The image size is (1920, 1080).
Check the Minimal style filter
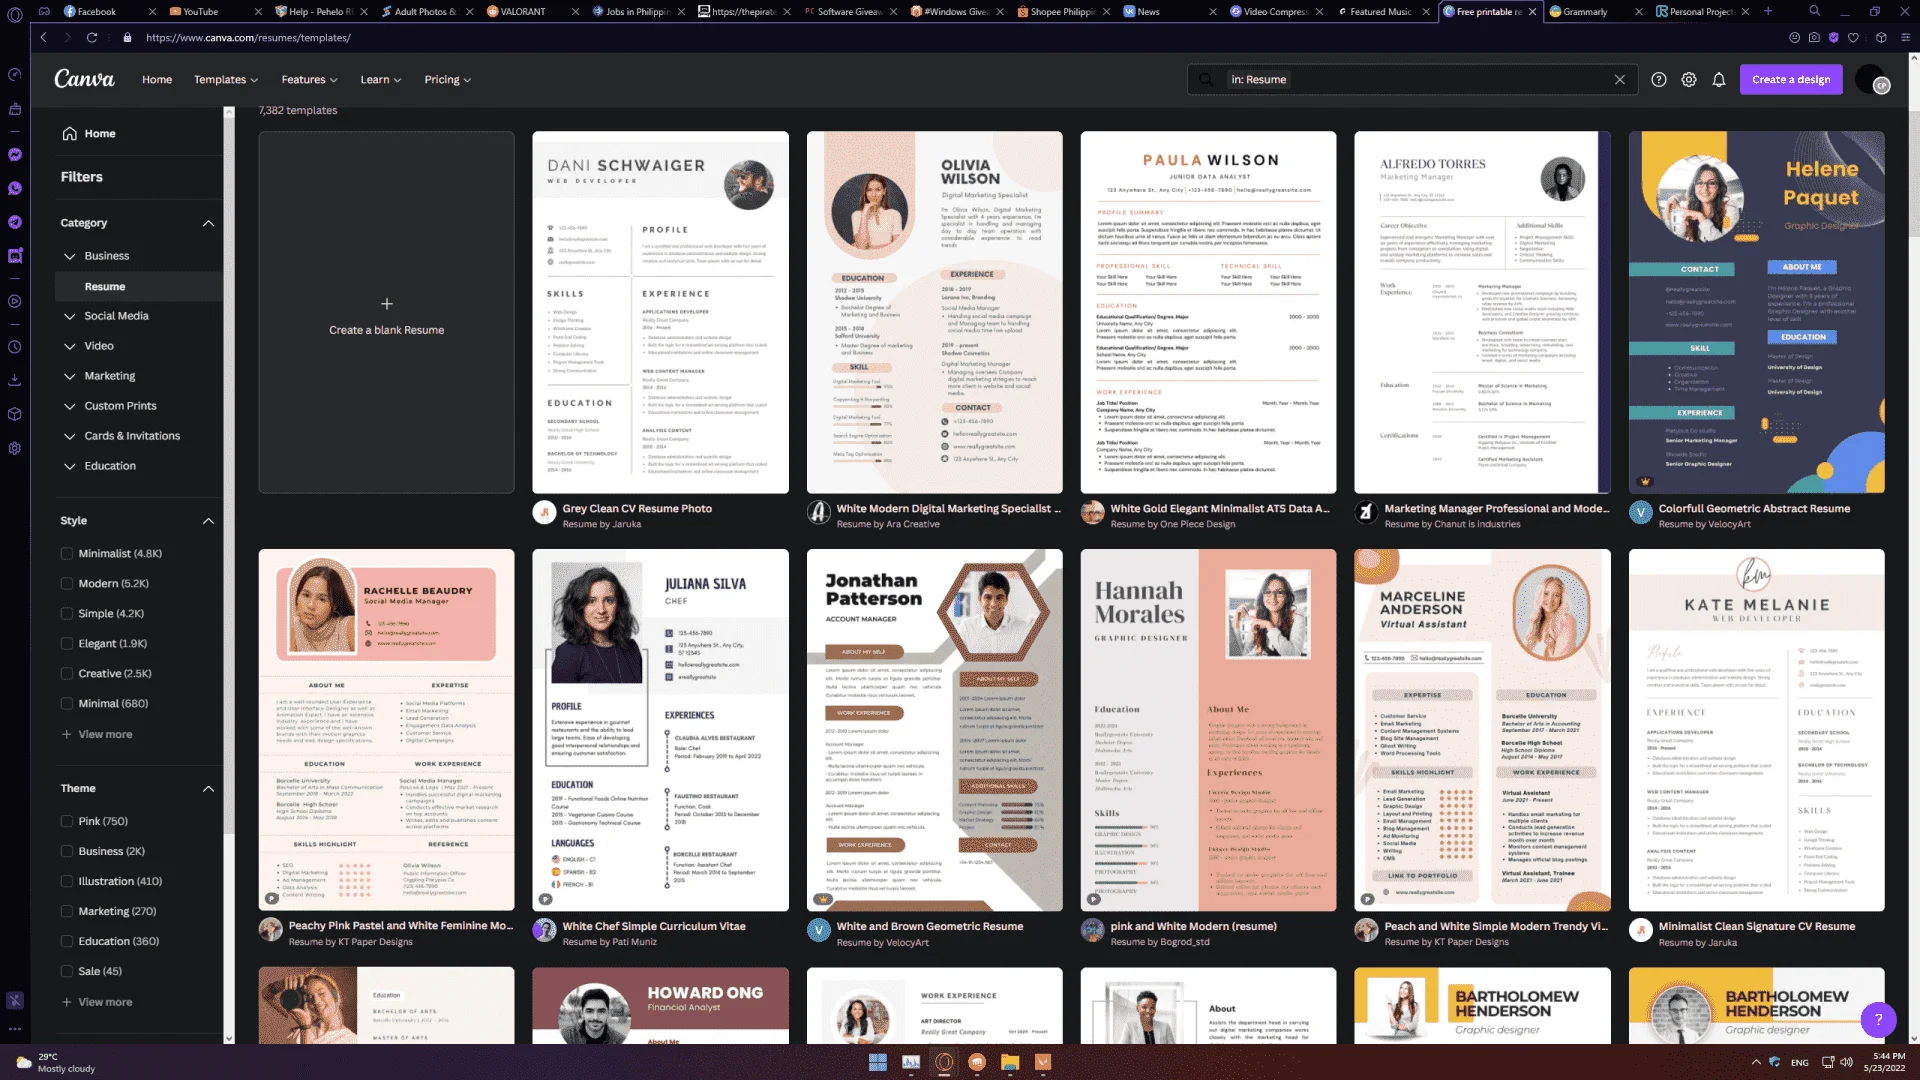(67, 703)
